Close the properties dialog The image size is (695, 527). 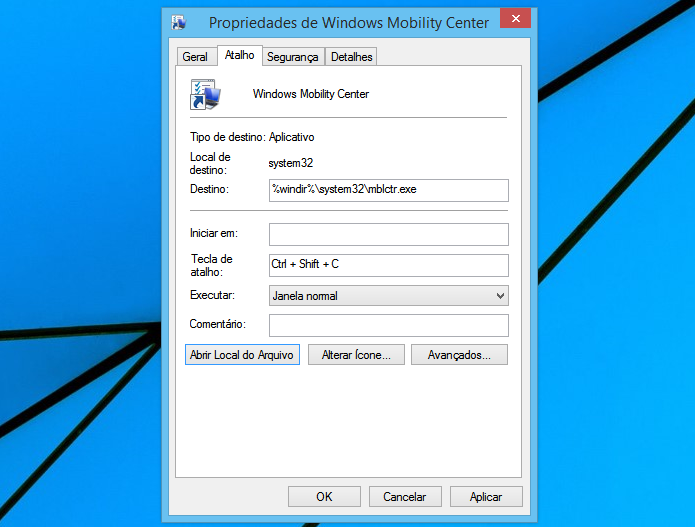pyautogui.click(x=515, y=18)
